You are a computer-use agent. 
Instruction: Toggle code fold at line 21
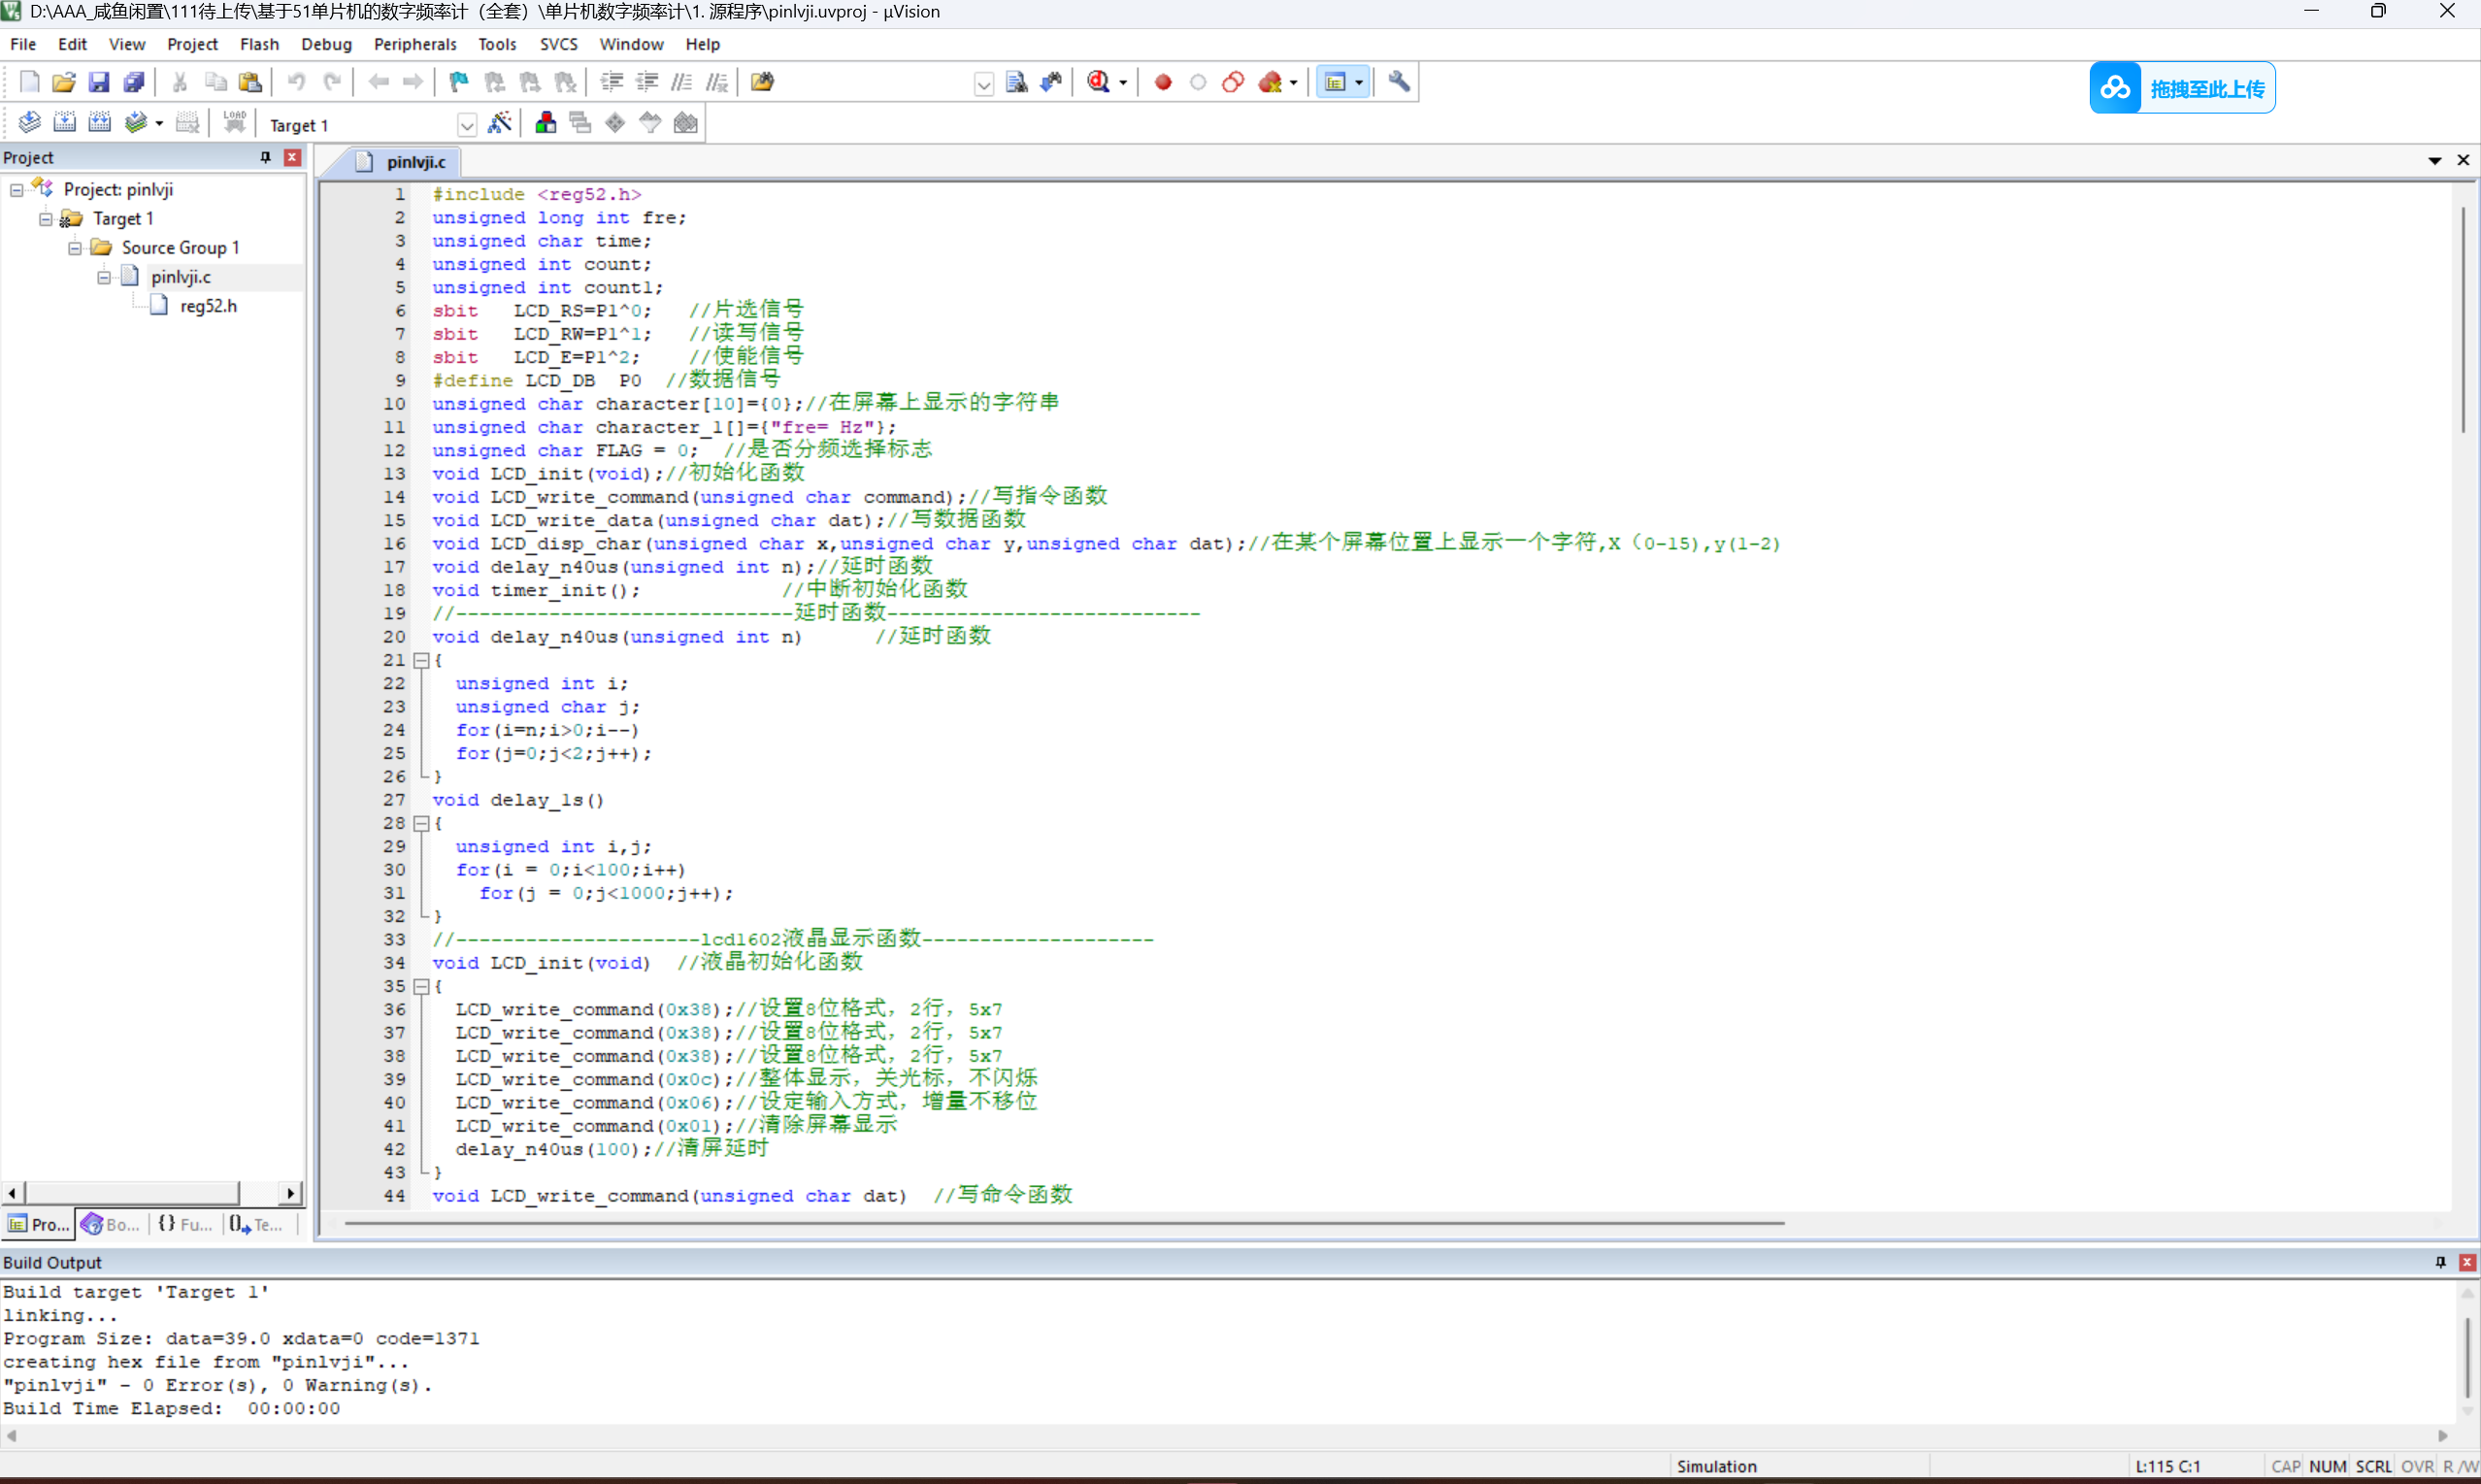(421, 661)
